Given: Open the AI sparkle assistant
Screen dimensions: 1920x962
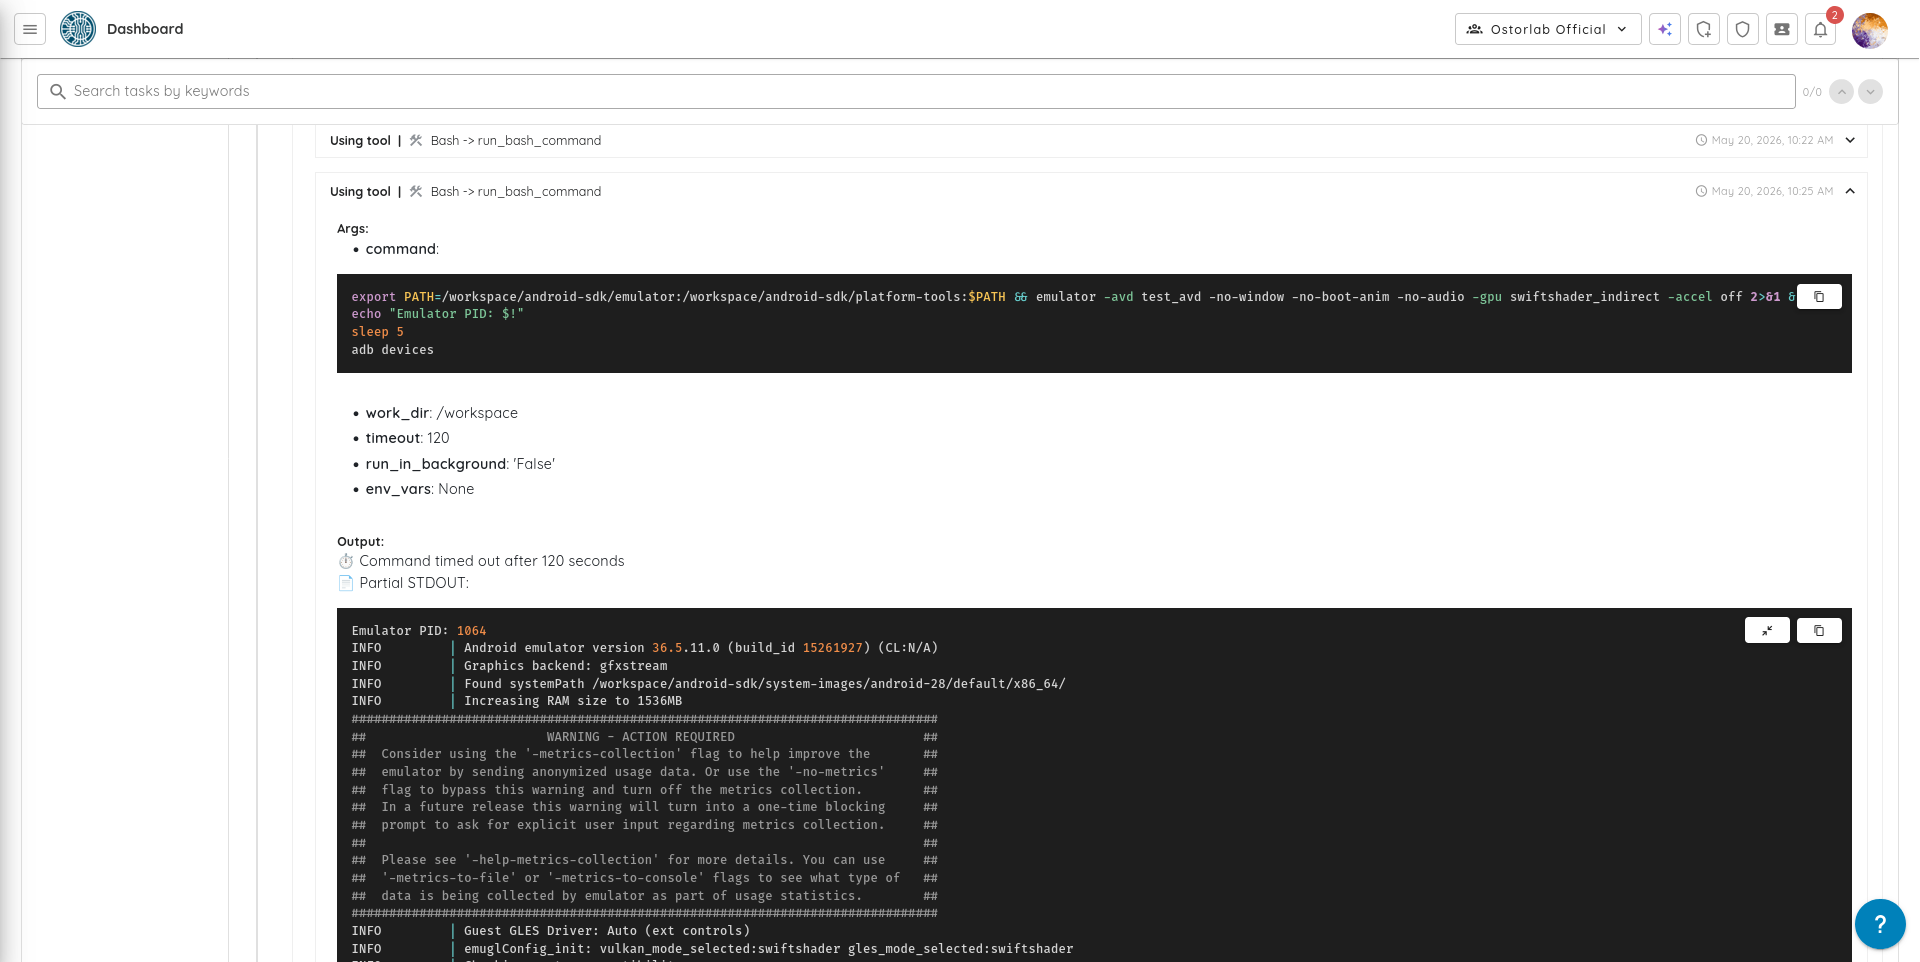Looking at the screenshot, I should click(x=1665, y=29).
